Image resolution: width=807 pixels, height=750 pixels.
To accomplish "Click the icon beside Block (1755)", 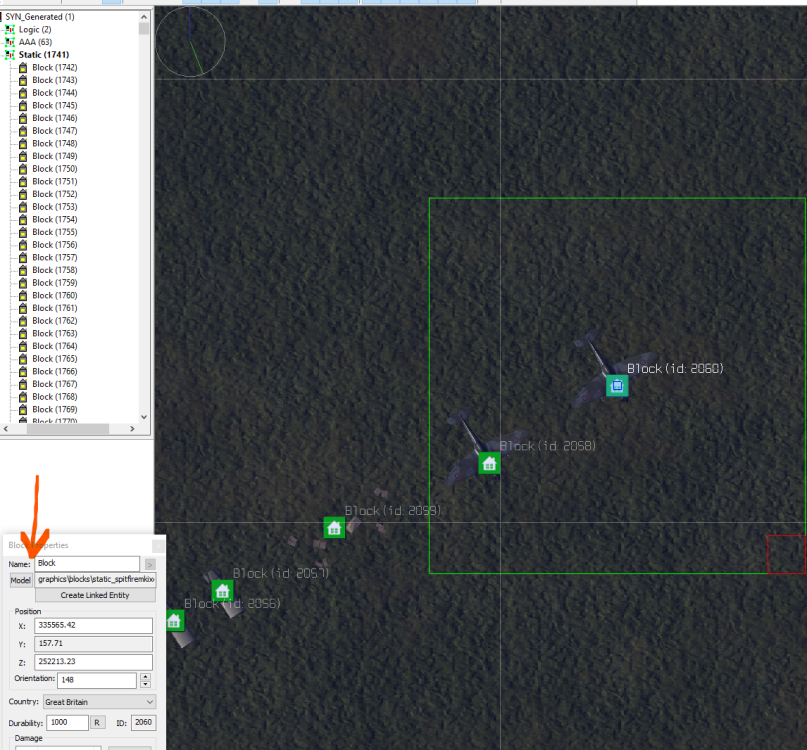I will point(23,232).
